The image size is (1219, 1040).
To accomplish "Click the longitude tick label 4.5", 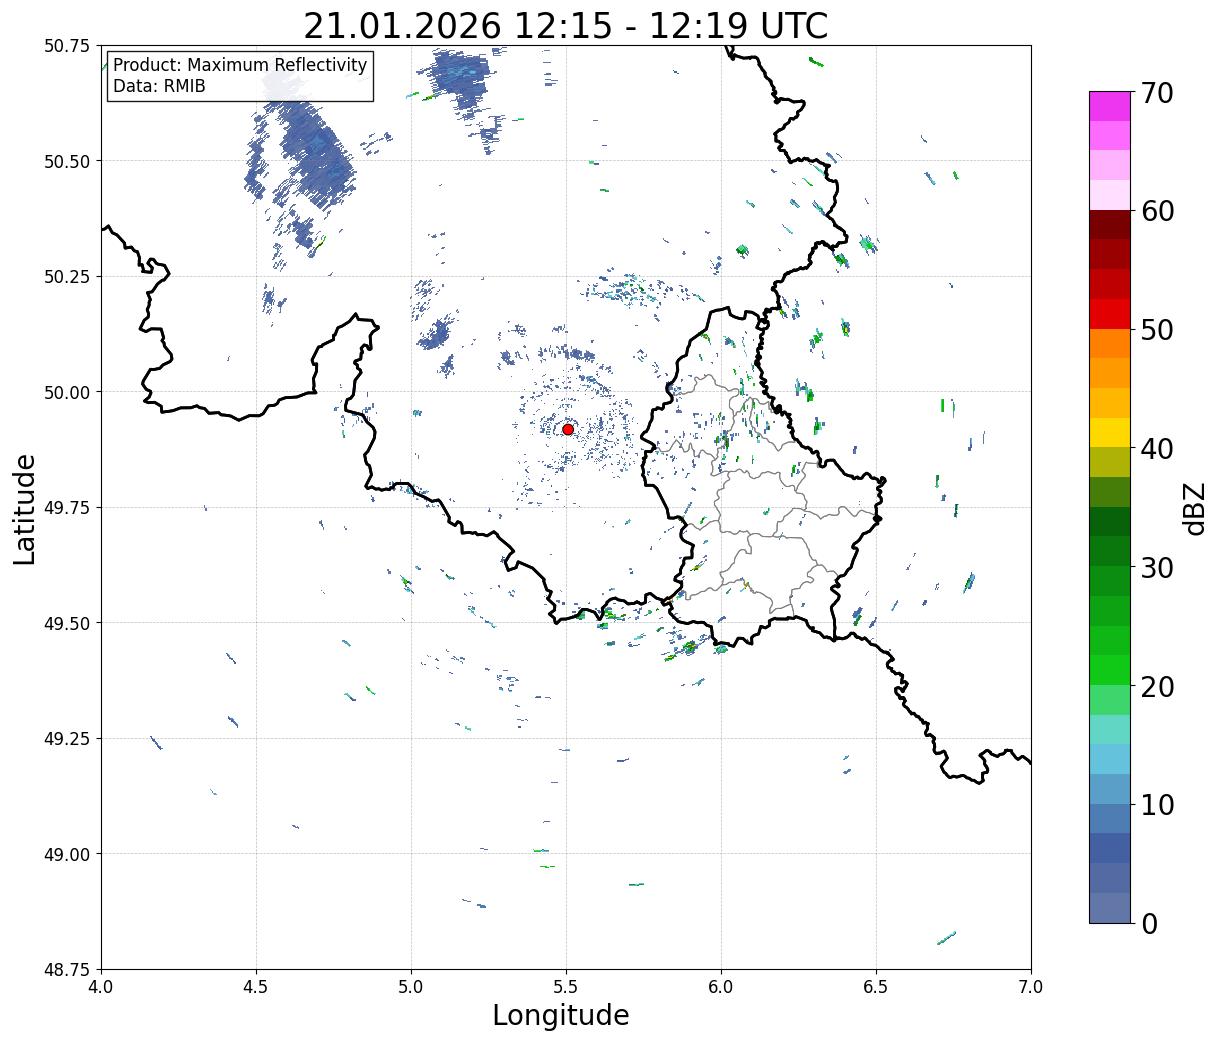I will [x=256, y=987].
